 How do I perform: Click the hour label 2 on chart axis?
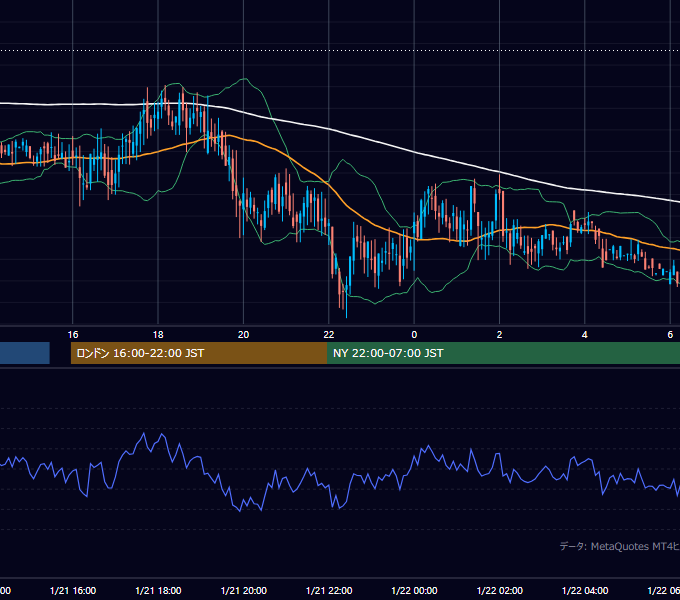pos(499,335)
